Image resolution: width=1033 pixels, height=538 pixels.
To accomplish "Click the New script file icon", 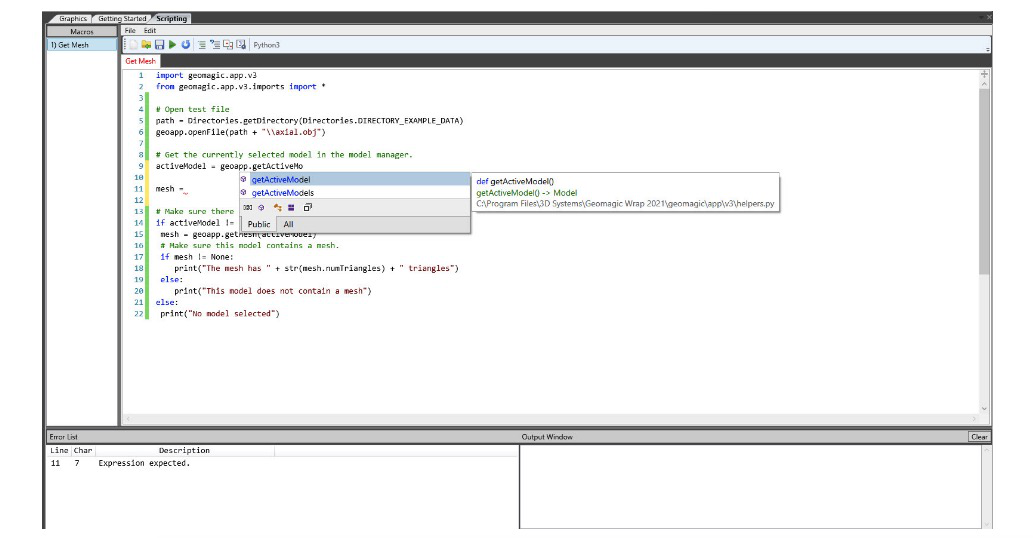I will [134, 45].
